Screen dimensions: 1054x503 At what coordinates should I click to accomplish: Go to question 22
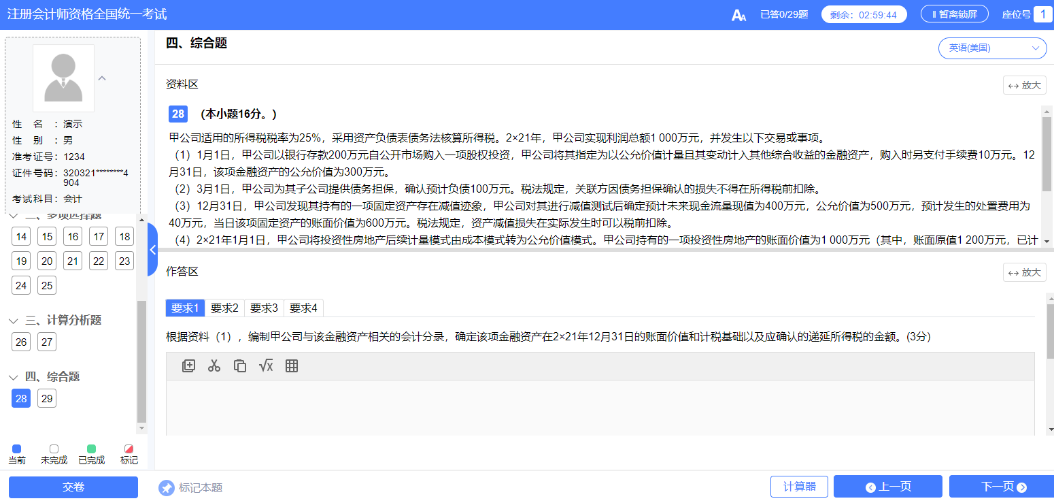pos(98,261)
